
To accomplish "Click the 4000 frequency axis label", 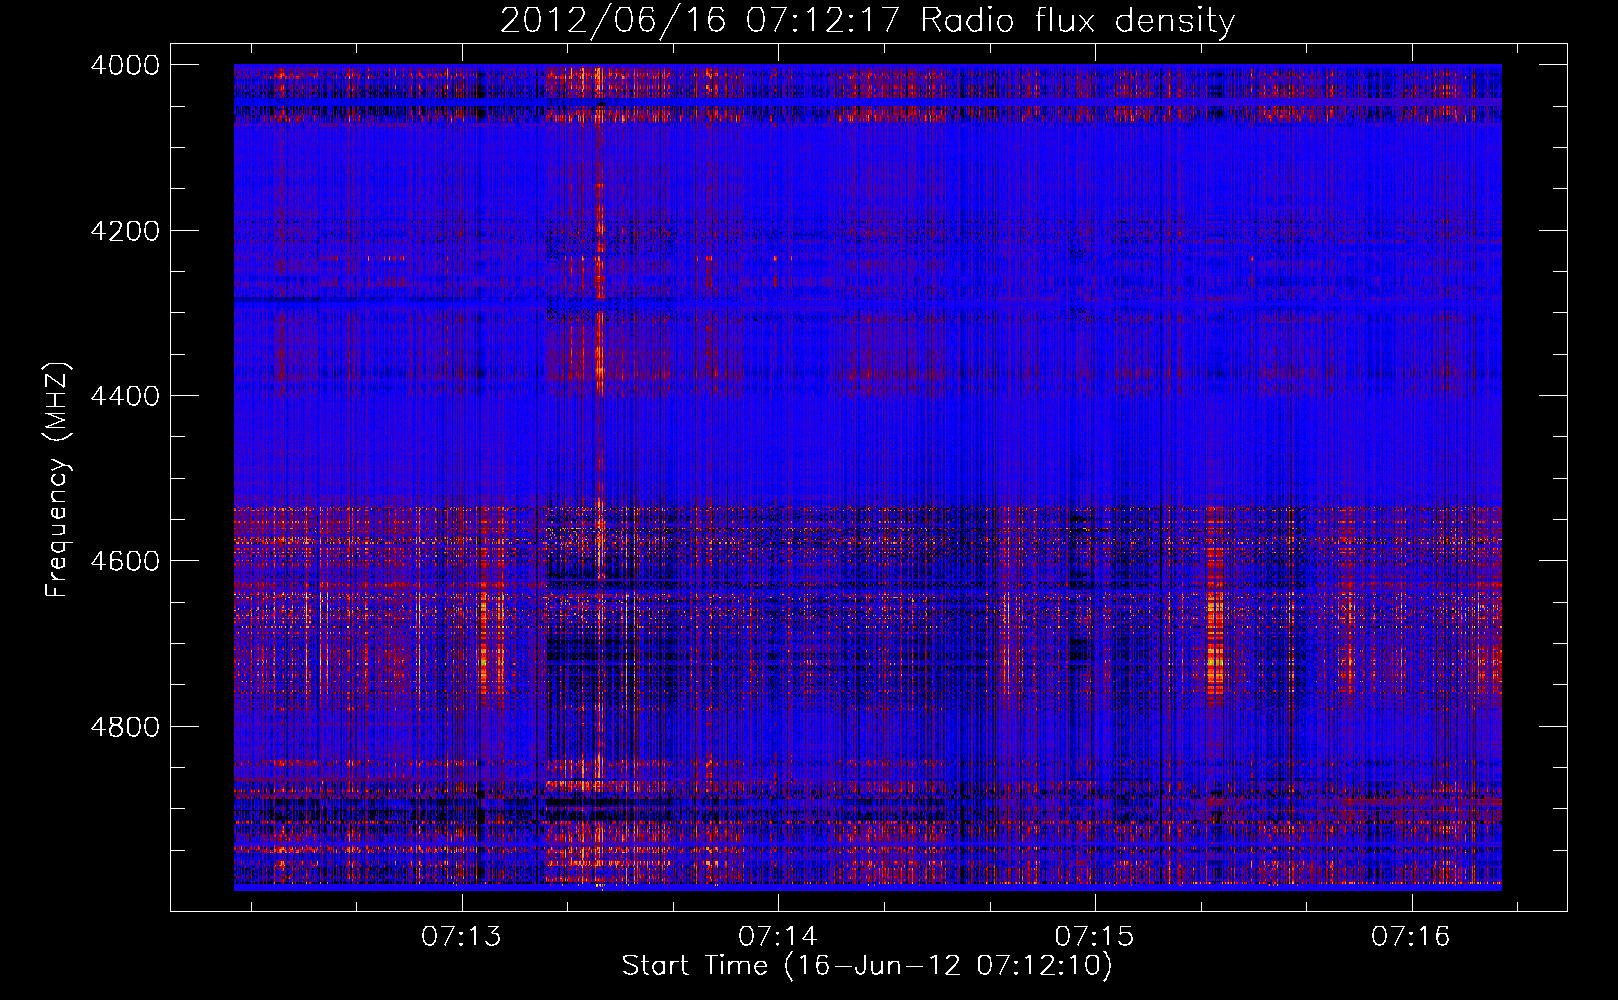I will tap(125, 65).
